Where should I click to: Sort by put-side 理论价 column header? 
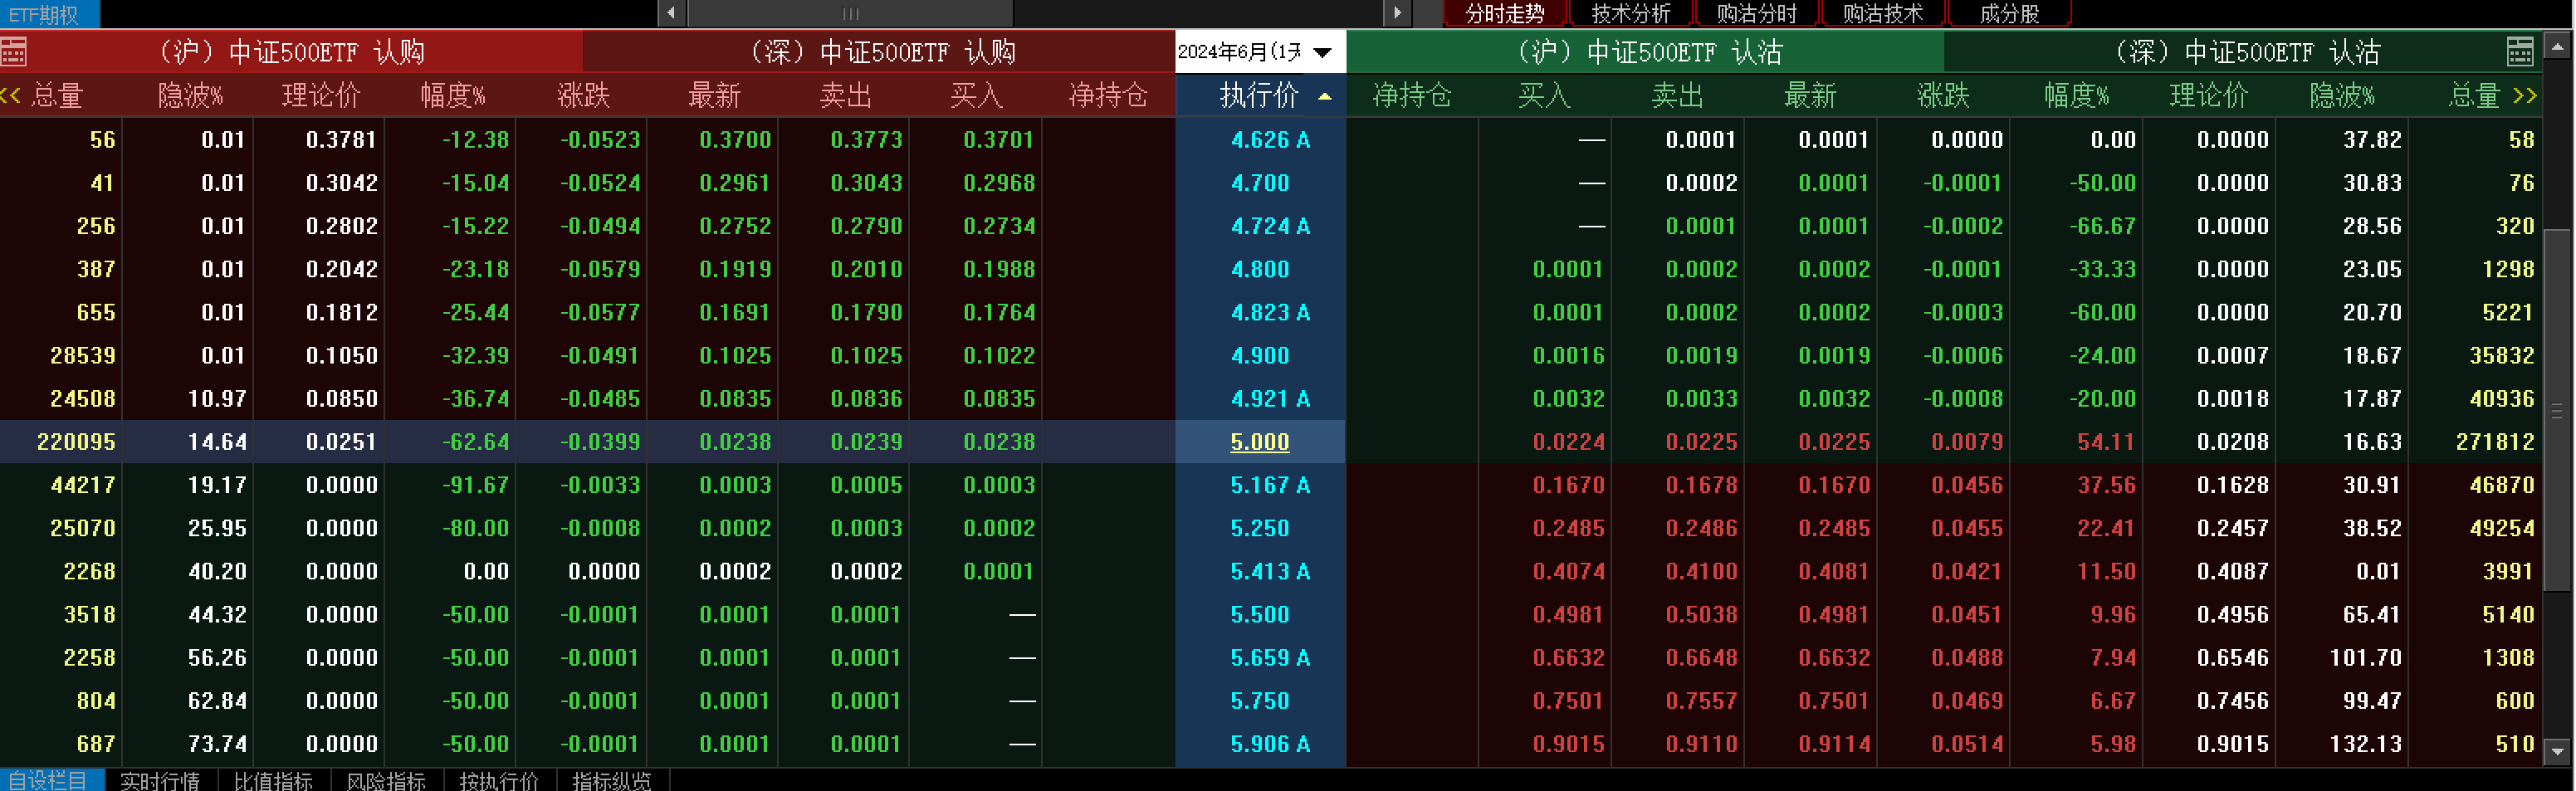tap(2209, 96)
